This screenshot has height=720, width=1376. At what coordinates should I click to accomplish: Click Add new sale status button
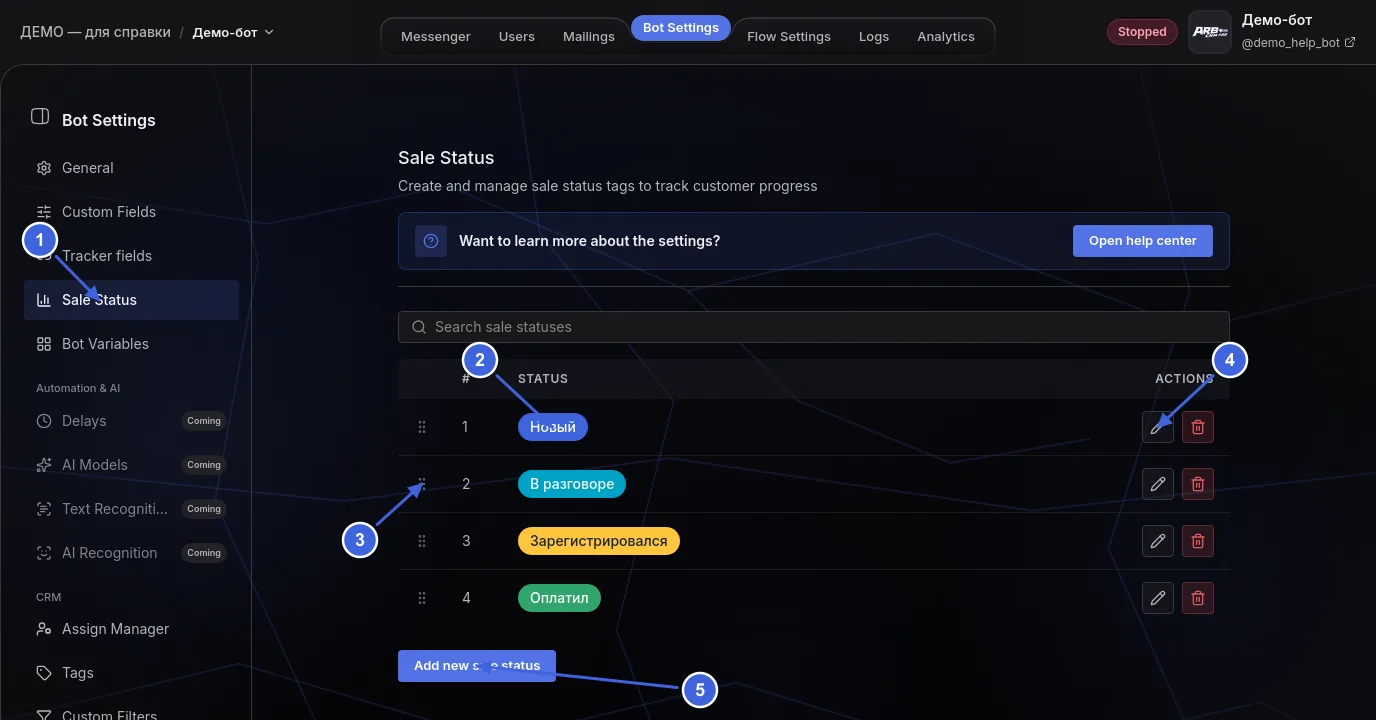[x=477, y=666]
